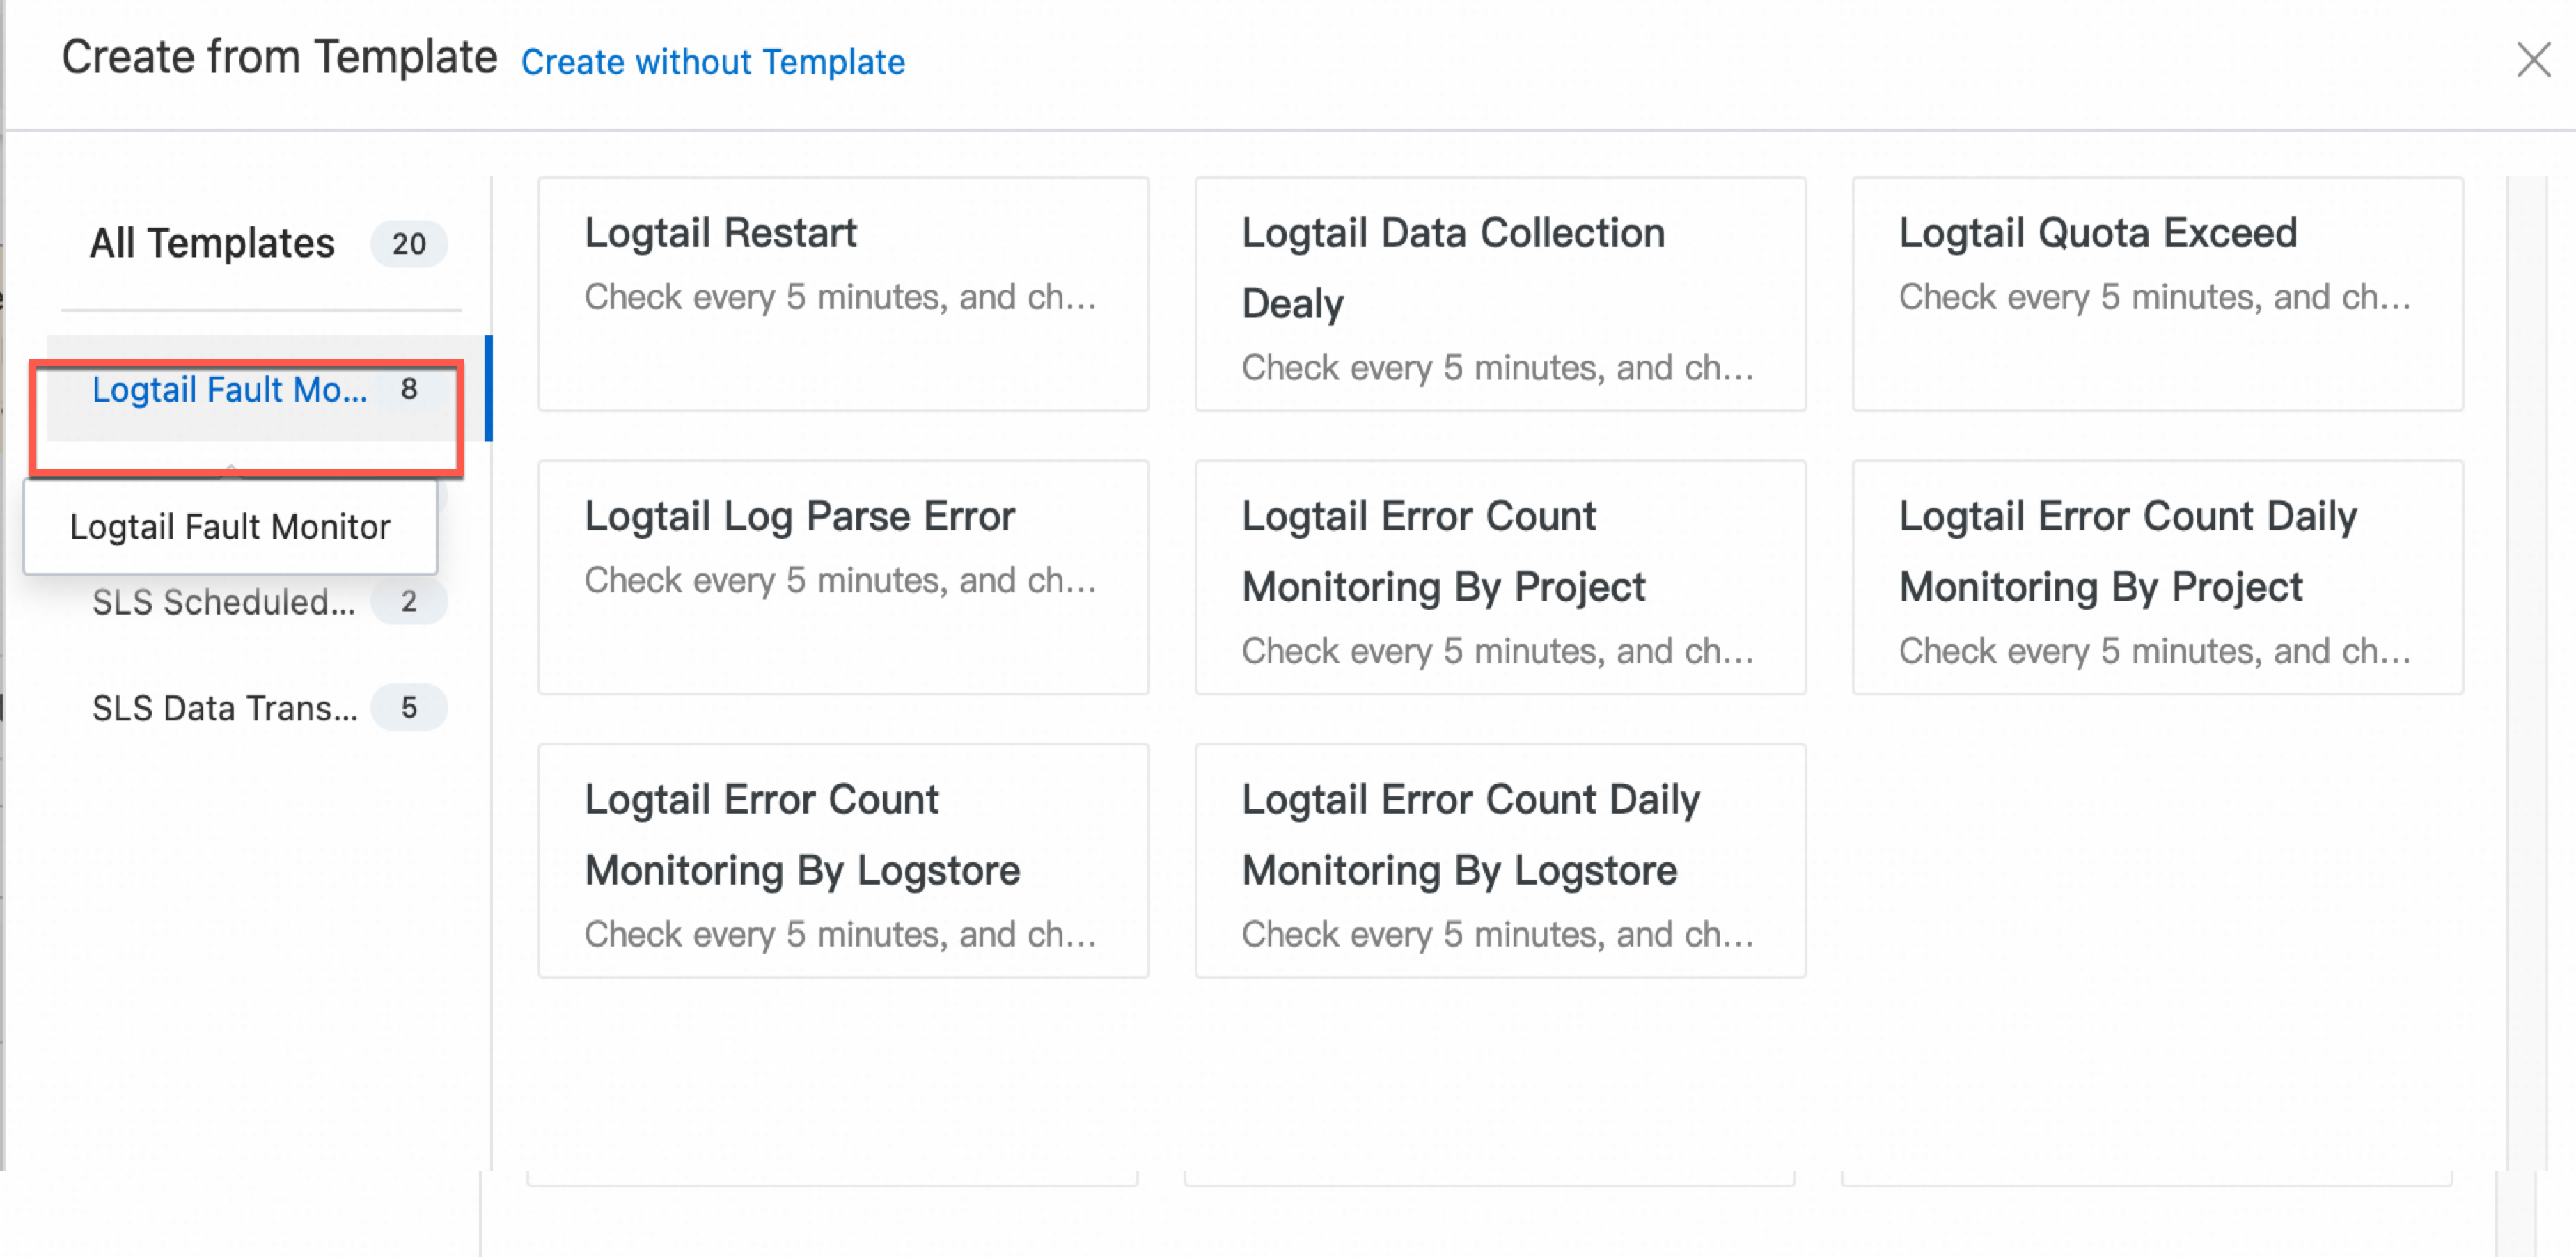2576x1257 pixels.
Task: Choose the Logtail Log Parse Error template
Action: [843, 577]
